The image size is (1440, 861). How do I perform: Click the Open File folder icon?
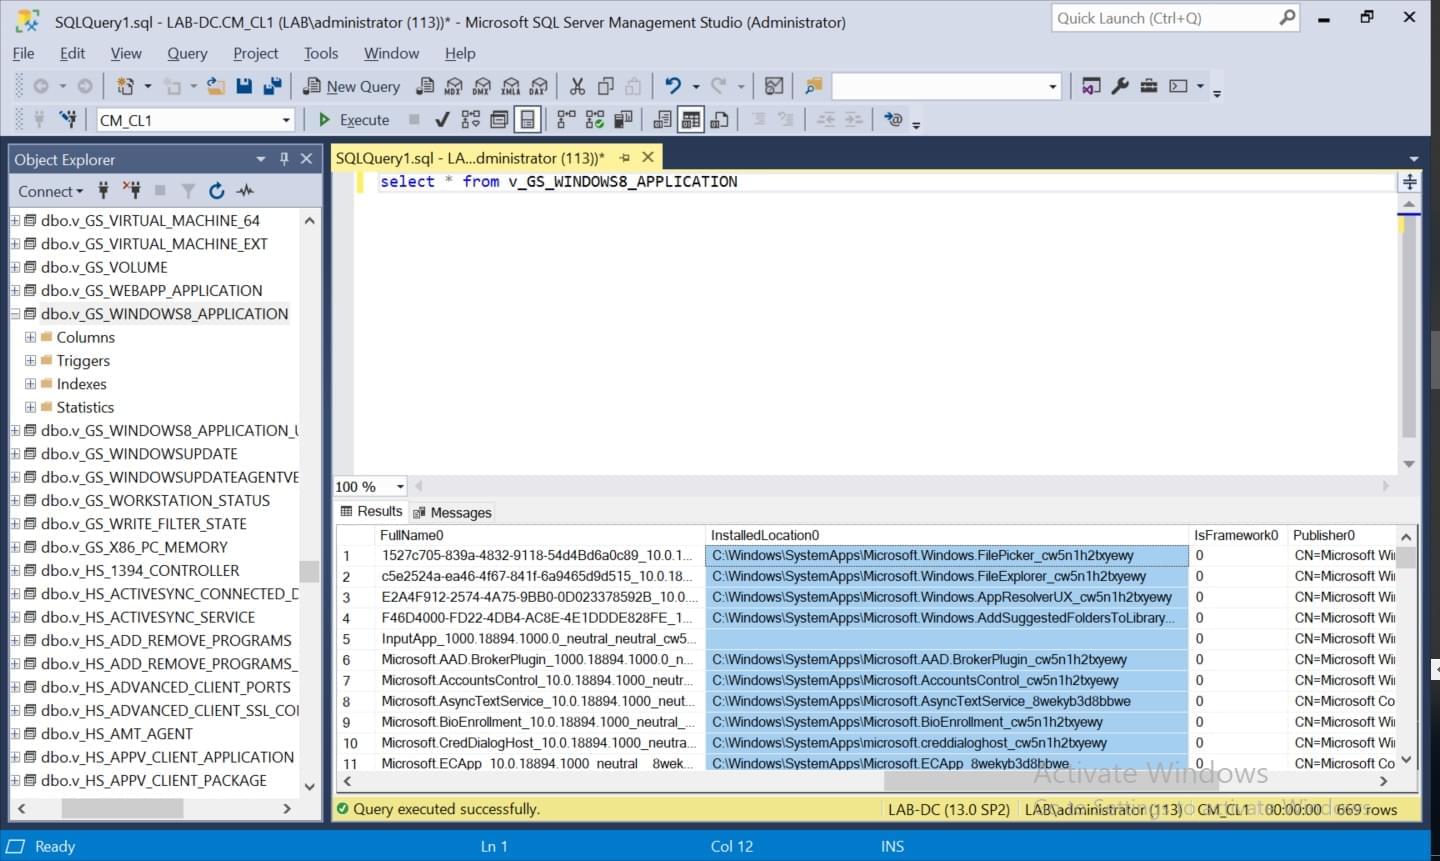215,87
